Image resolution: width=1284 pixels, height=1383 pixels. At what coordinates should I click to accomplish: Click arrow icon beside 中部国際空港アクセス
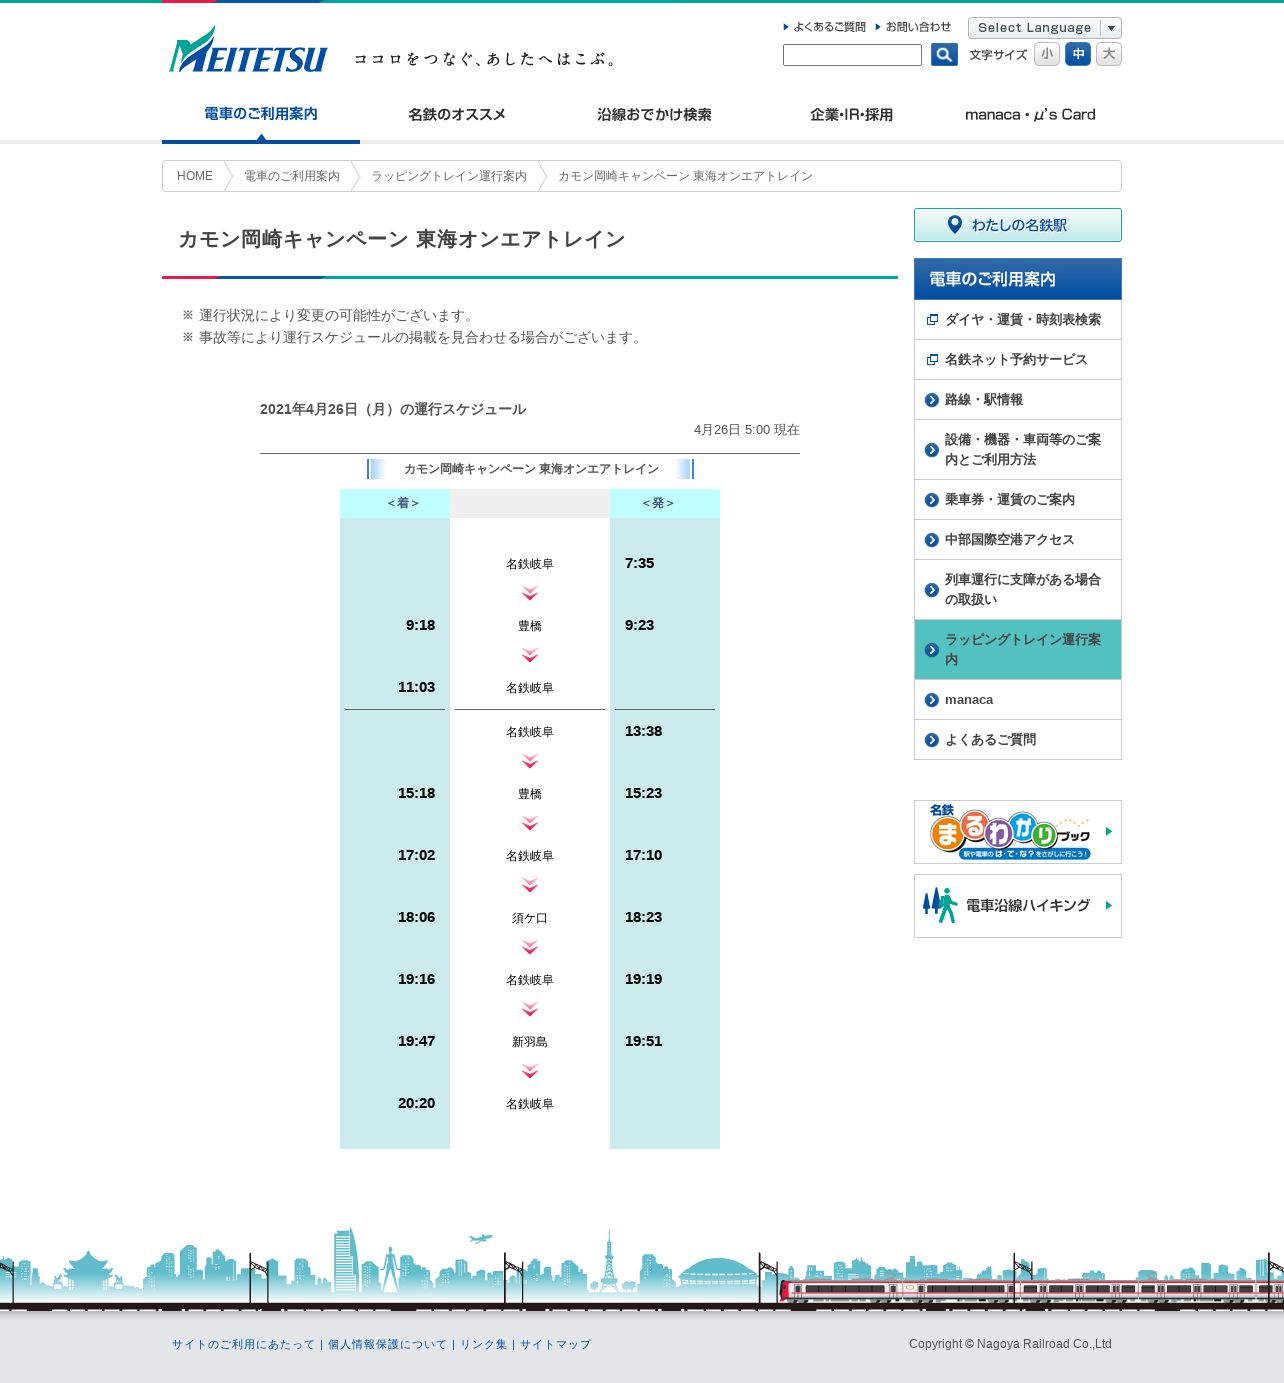coord(932,540)
